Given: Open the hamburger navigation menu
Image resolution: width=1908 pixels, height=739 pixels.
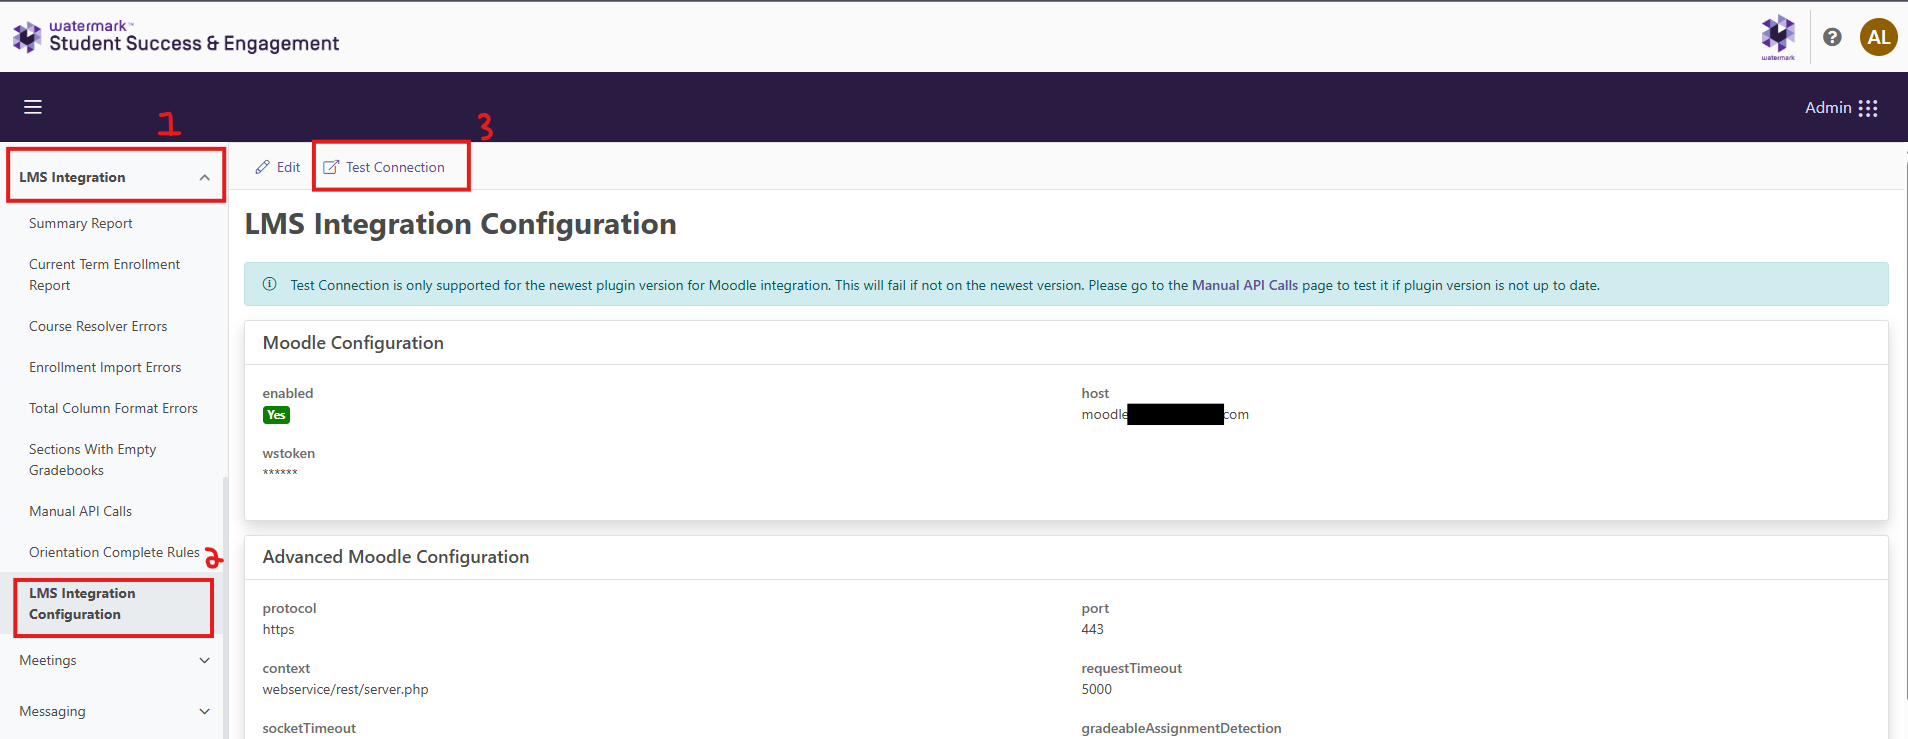Looking at the screenshot, I should [x=33, y=107].
